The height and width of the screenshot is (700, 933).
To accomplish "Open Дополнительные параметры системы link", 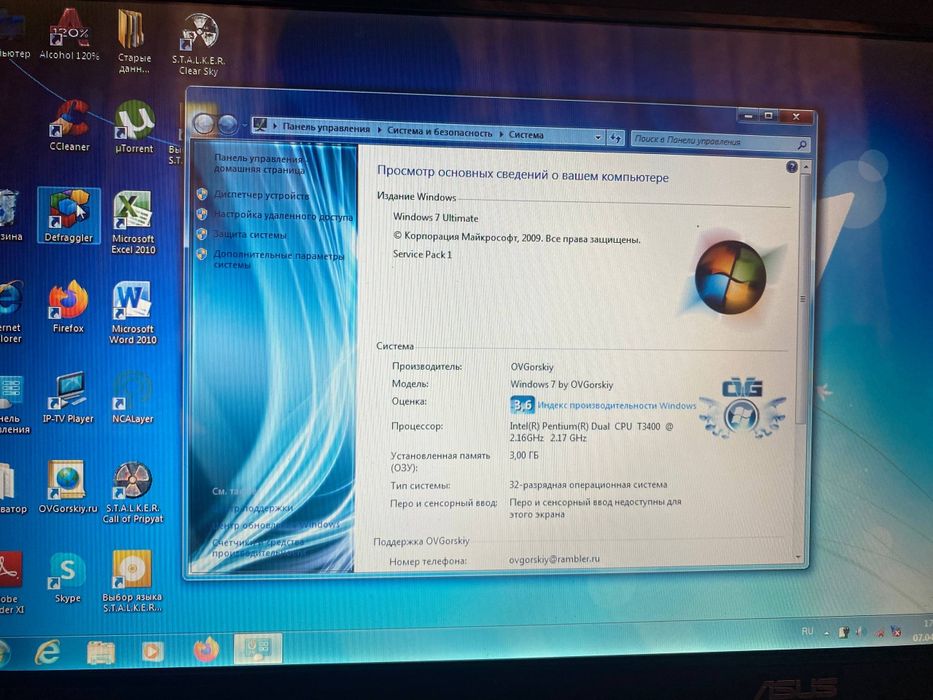I will click(278, 260).
